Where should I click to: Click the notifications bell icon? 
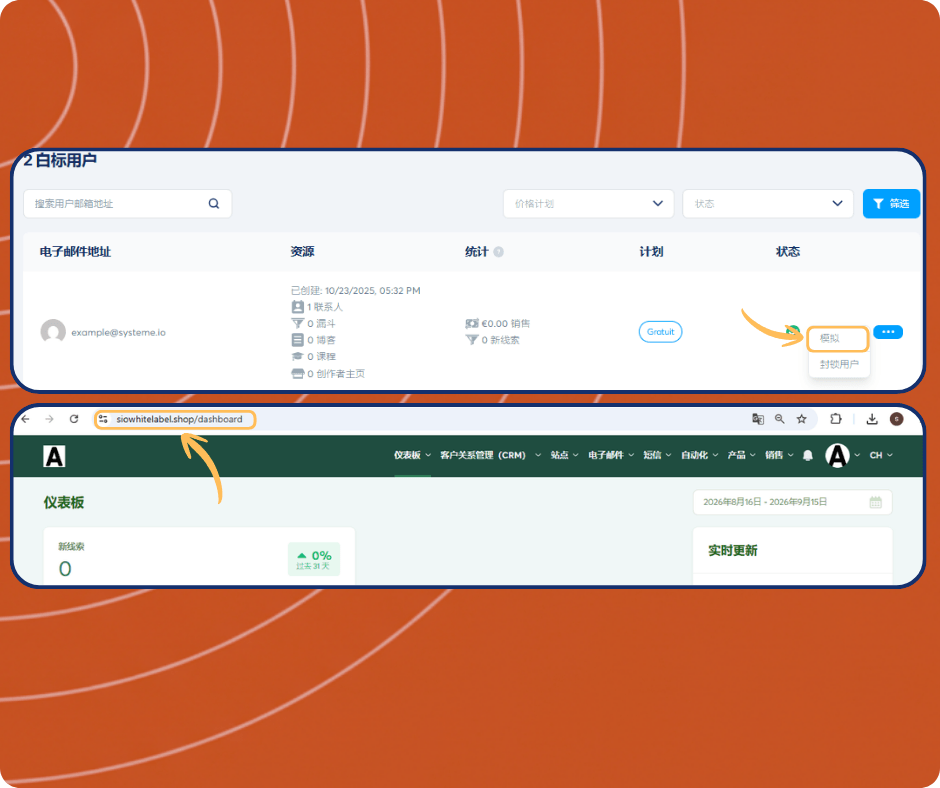pyautogui.click(x=808, y=455)
